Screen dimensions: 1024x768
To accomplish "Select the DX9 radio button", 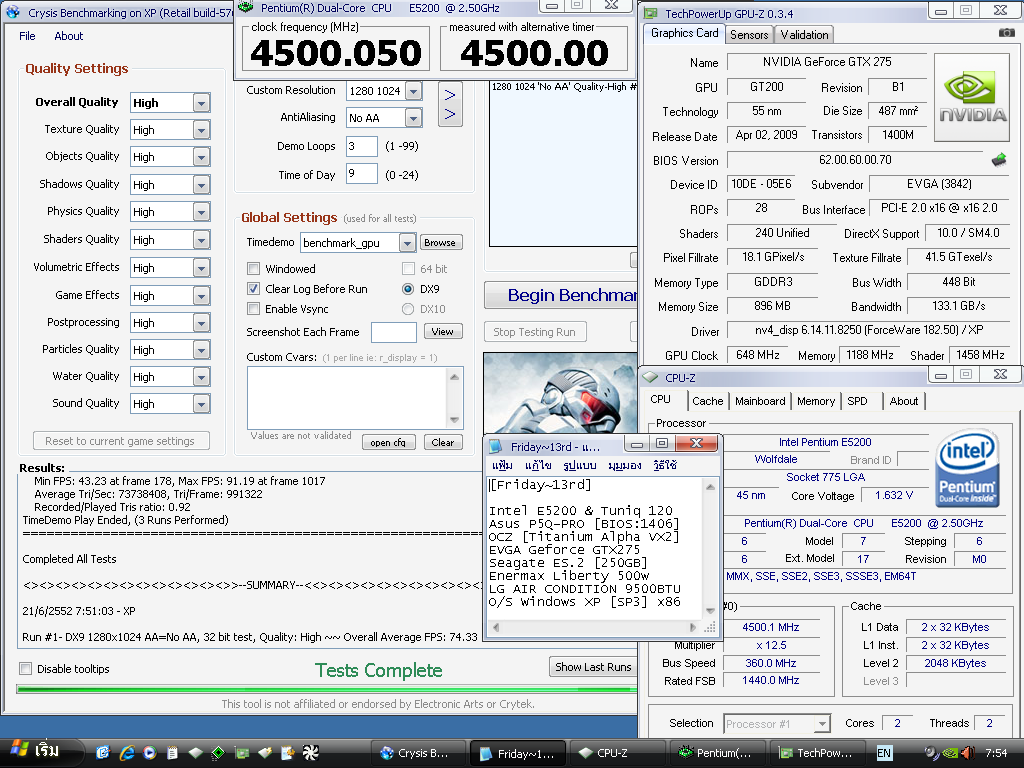I will (408, 289).
